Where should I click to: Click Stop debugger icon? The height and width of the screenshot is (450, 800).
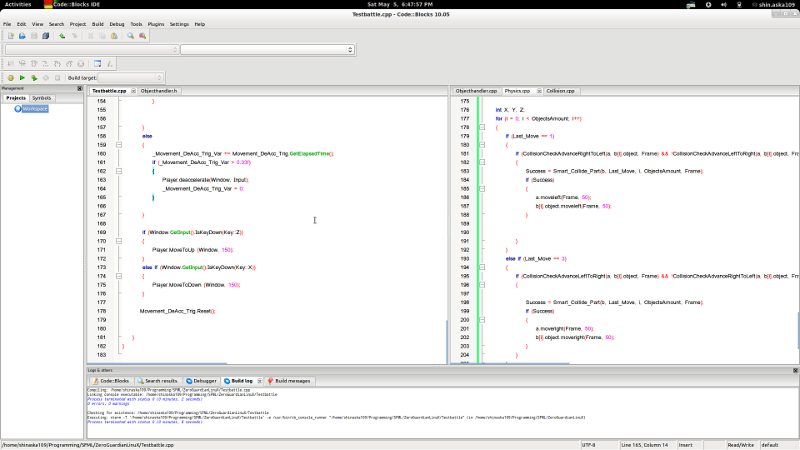(x=81, y=64)
